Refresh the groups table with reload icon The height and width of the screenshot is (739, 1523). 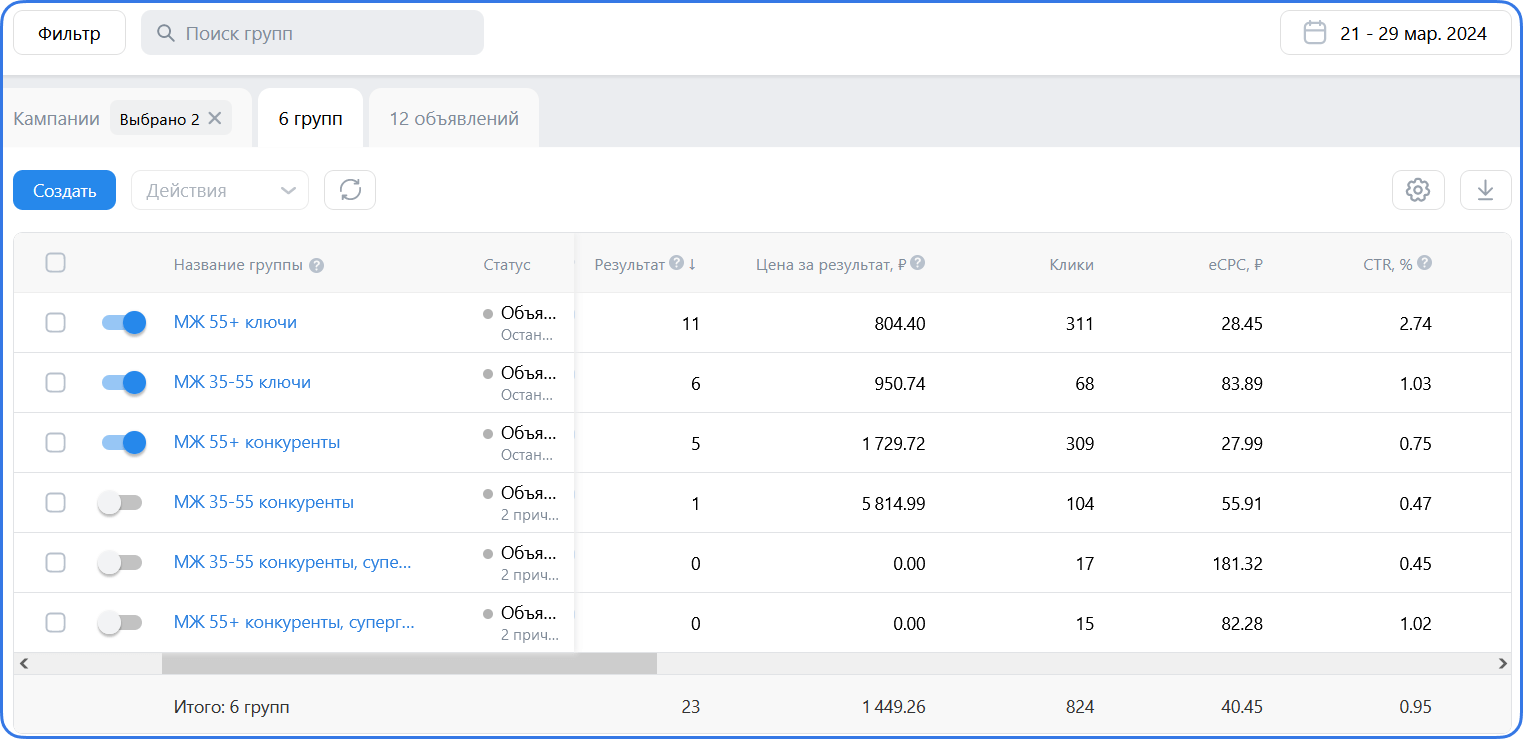click(350, 190)
